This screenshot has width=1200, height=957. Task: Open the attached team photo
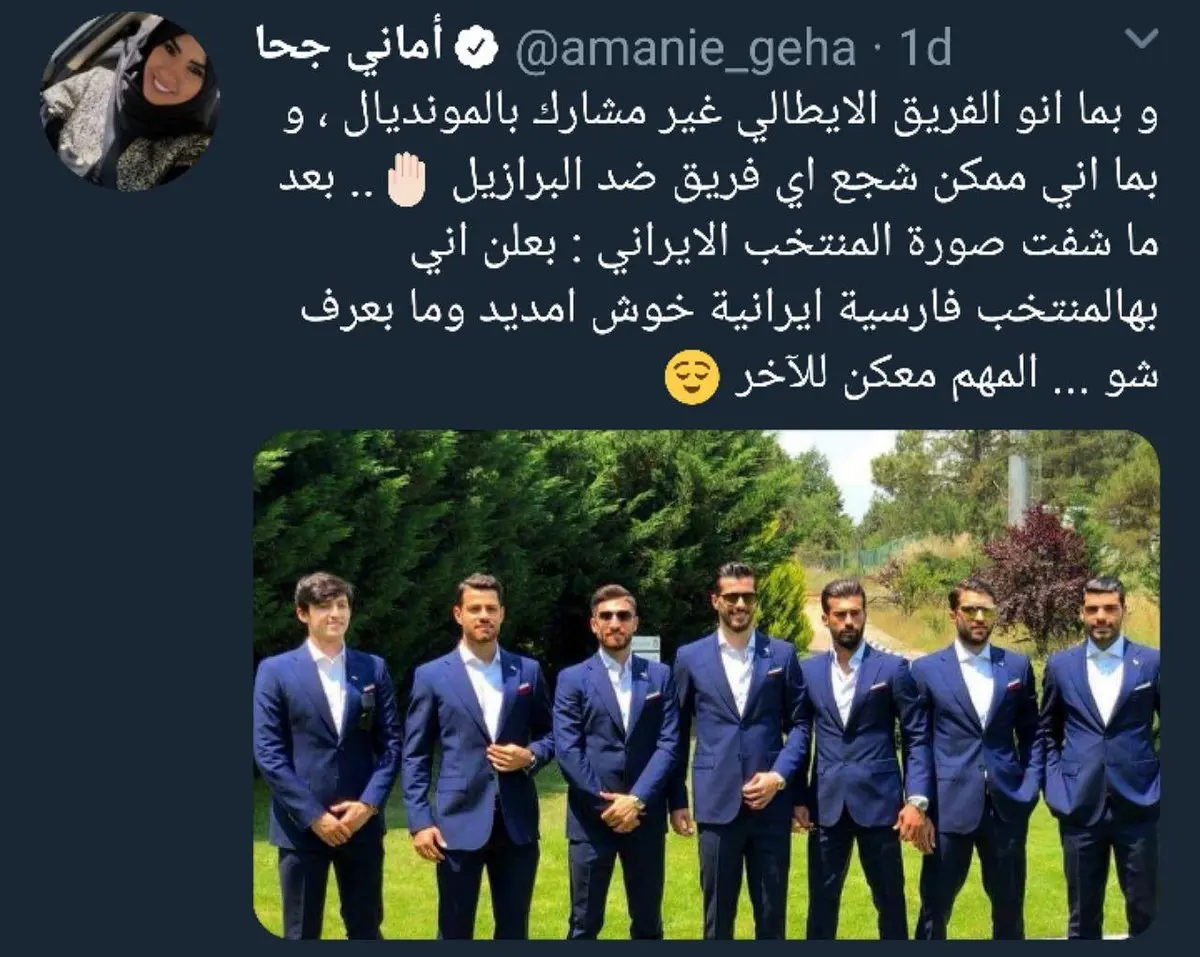(706, 685)
